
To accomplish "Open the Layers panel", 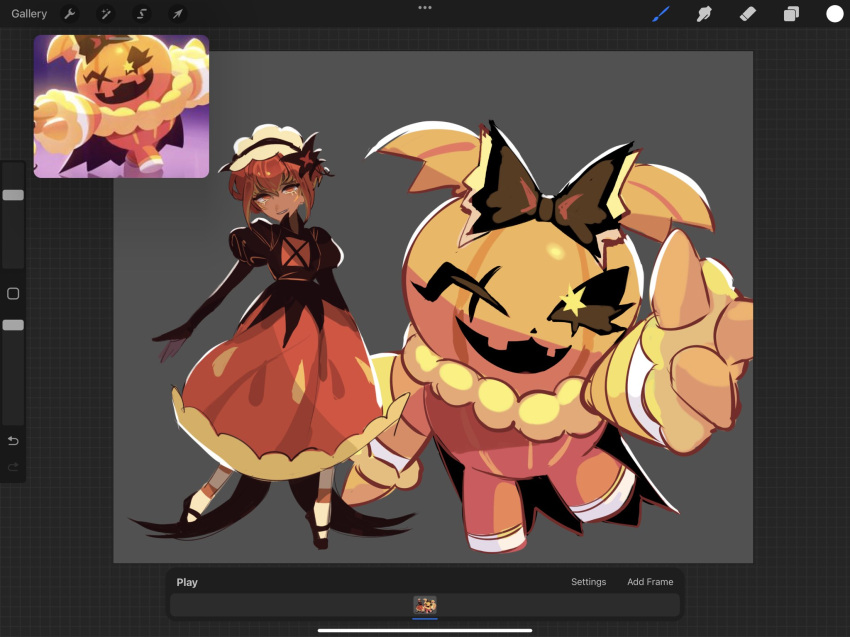I will [x=791, y=14].
